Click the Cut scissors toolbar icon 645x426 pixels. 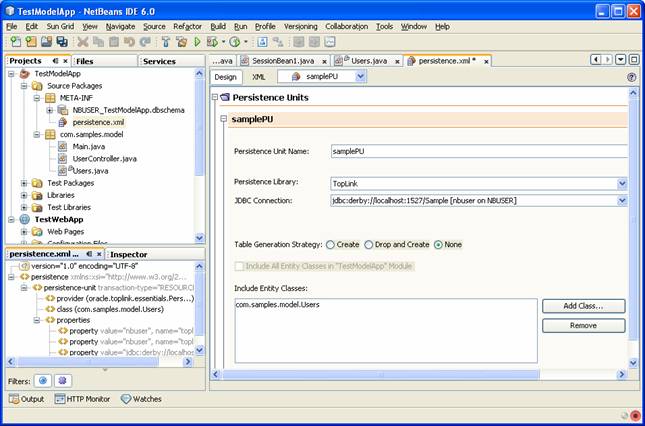(x=82, y=42)
